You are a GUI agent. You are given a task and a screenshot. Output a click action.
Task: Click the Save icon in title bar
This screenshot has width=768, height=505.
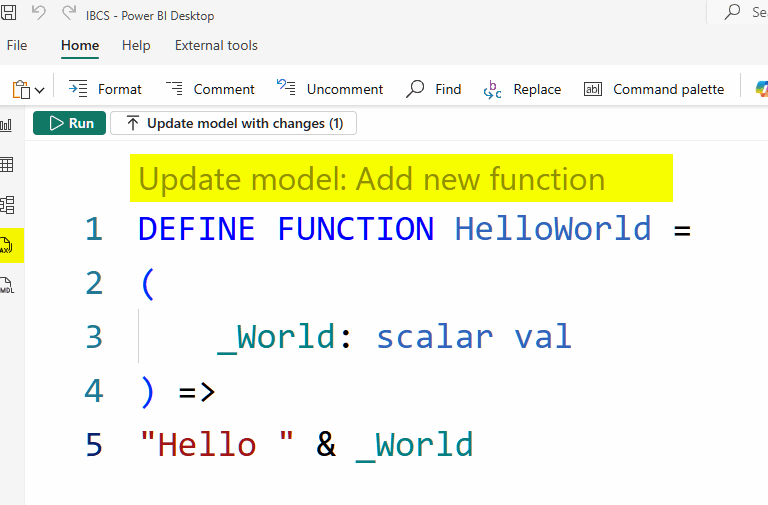8,12
